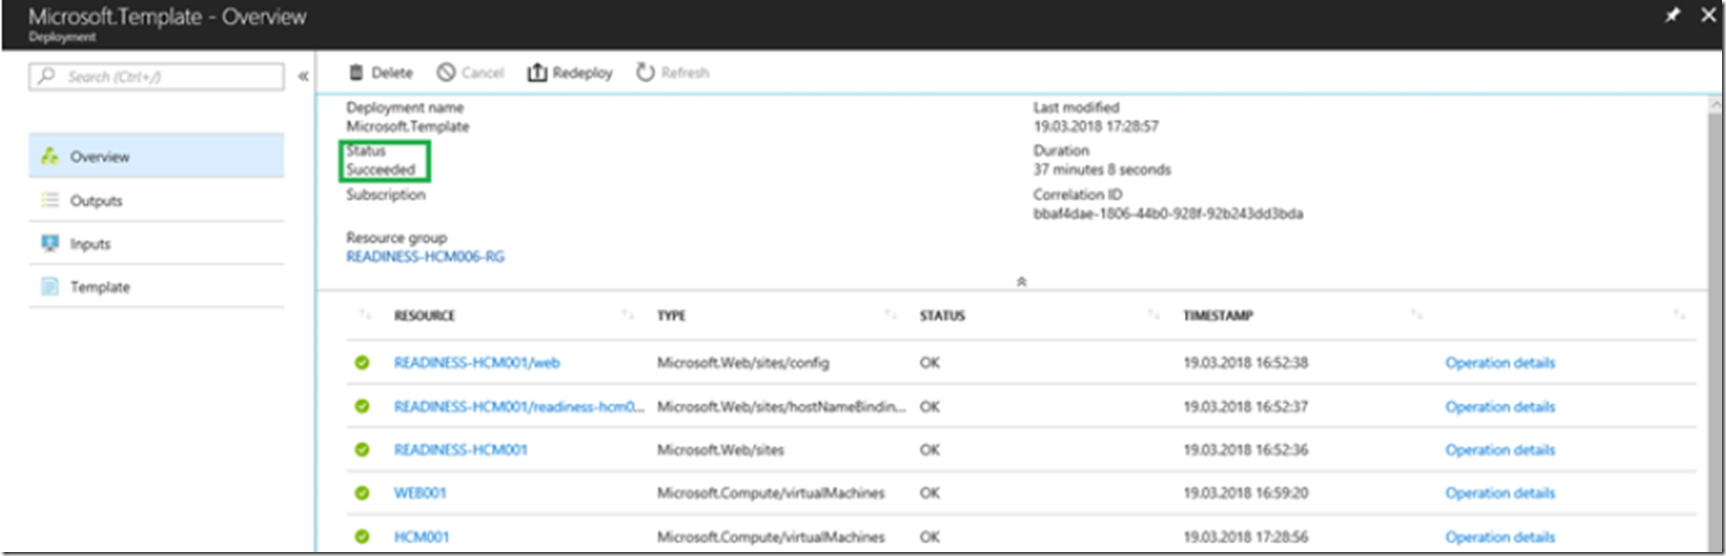Image resolution: width=1726 pixels, height=556 pixels.
Task: Collapse the deployment summary section chevron
Action: [x=1021, y=282]
